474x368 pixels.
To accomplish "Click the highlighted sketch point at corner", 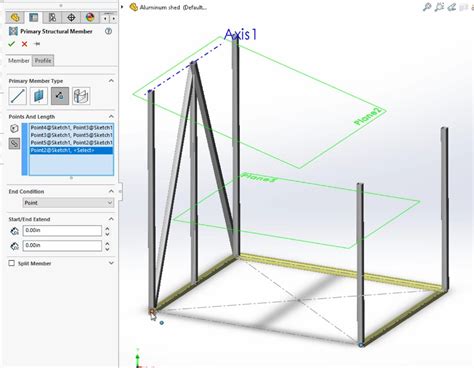I will click(x=152, y=312).
